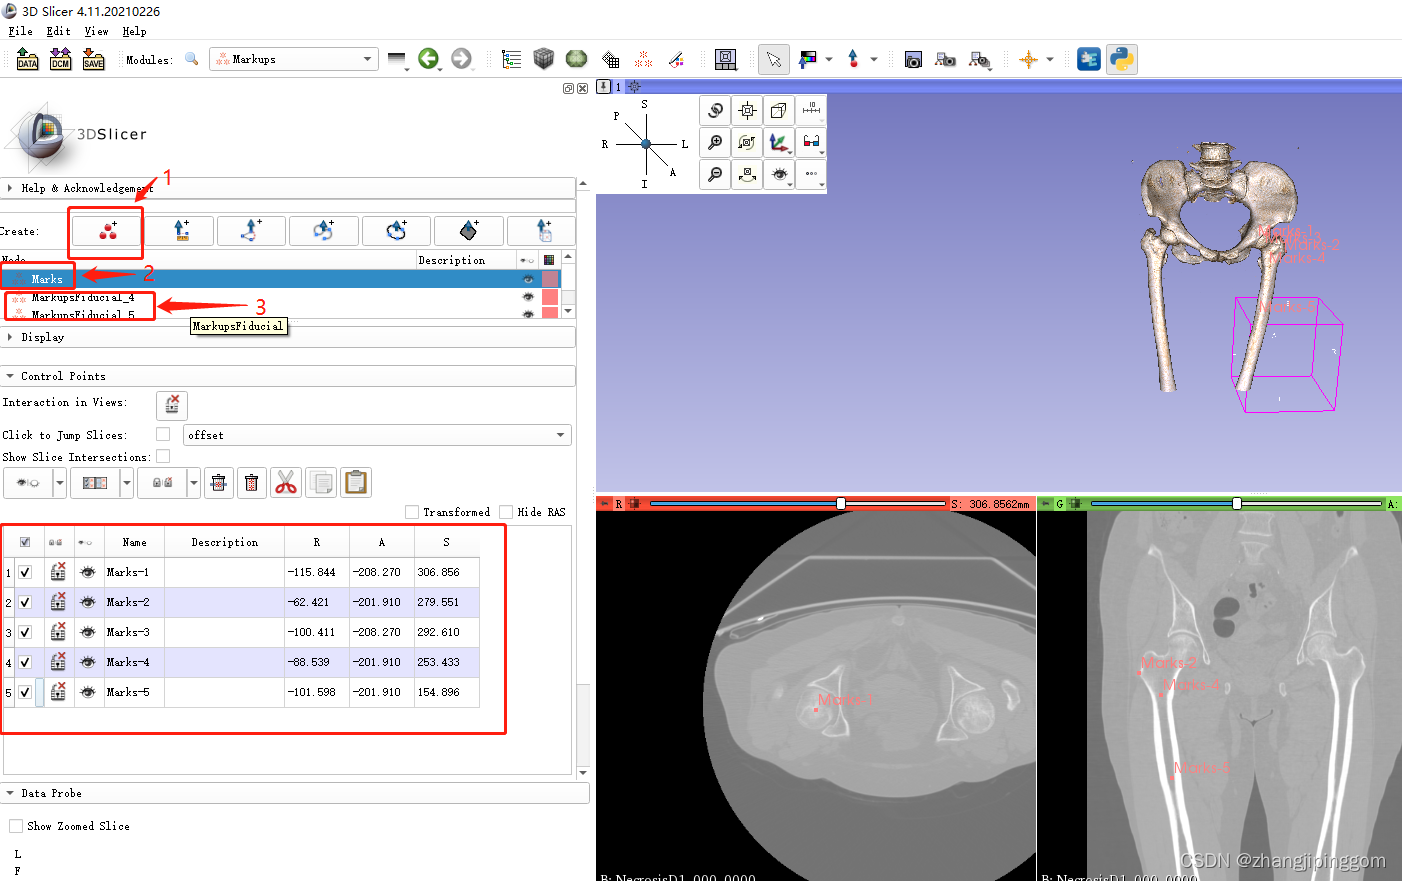Viewport: 1402px width, 881px height.
Task: Create a new line markup
Action: pyautogui.click(x=180, y=231)
